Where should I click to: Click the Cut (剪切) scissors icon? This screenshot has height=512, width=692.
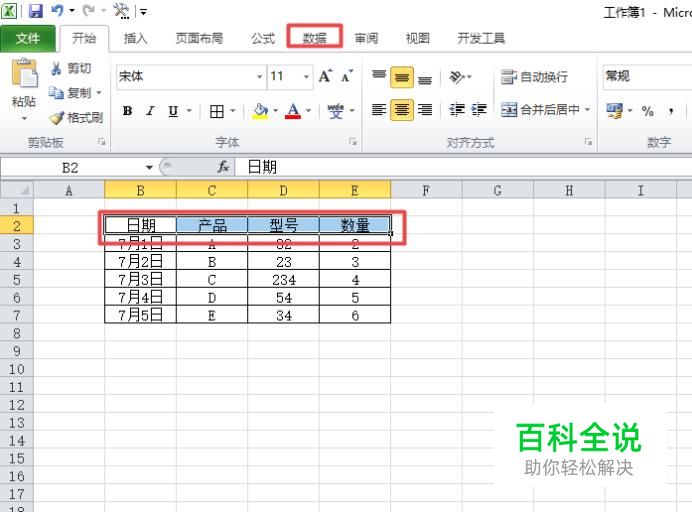56,68
